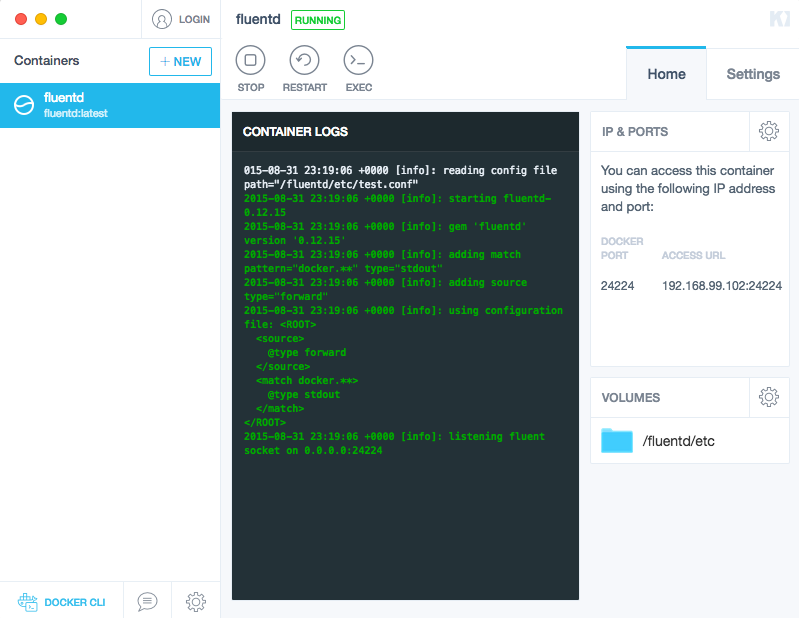Create a new container with + NEW

(180, 62)
